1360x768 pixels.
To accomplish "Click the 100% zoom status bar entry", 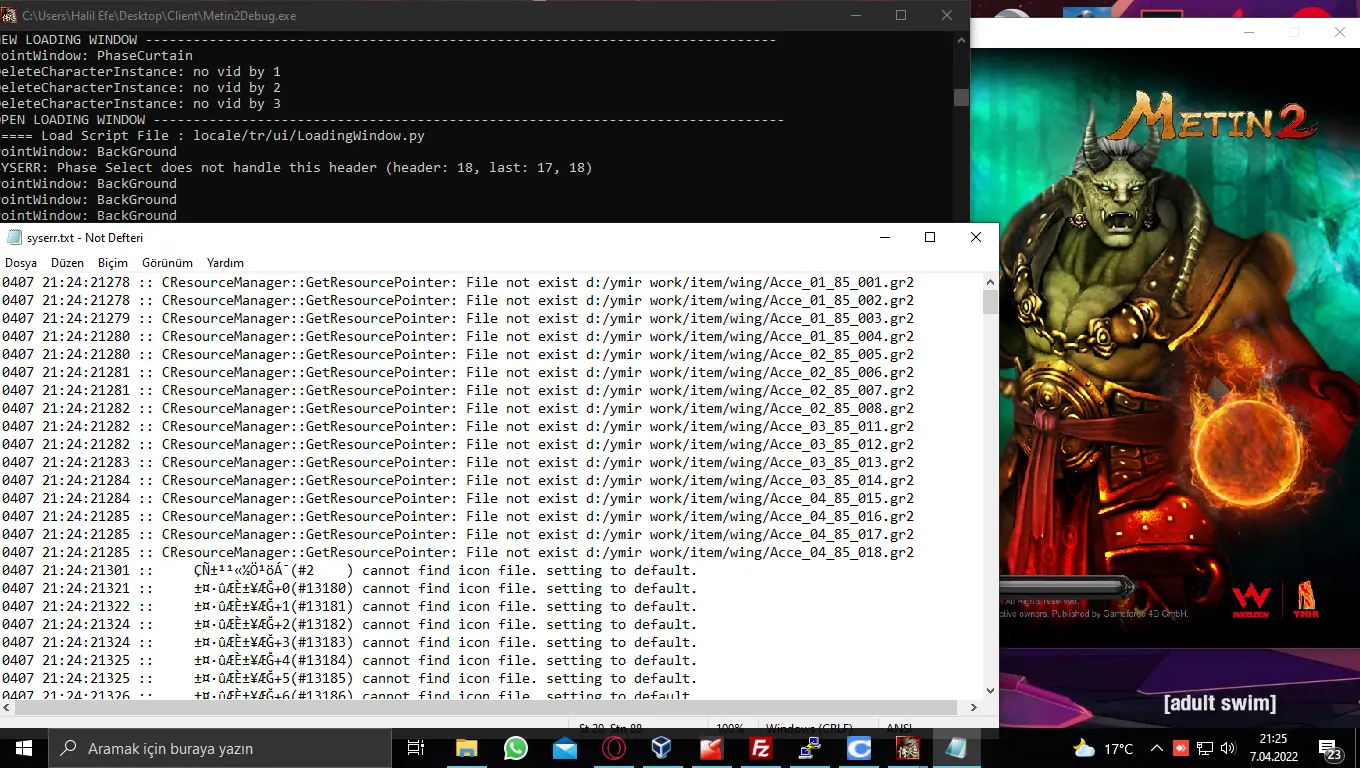I will click(x=730, y=727).
